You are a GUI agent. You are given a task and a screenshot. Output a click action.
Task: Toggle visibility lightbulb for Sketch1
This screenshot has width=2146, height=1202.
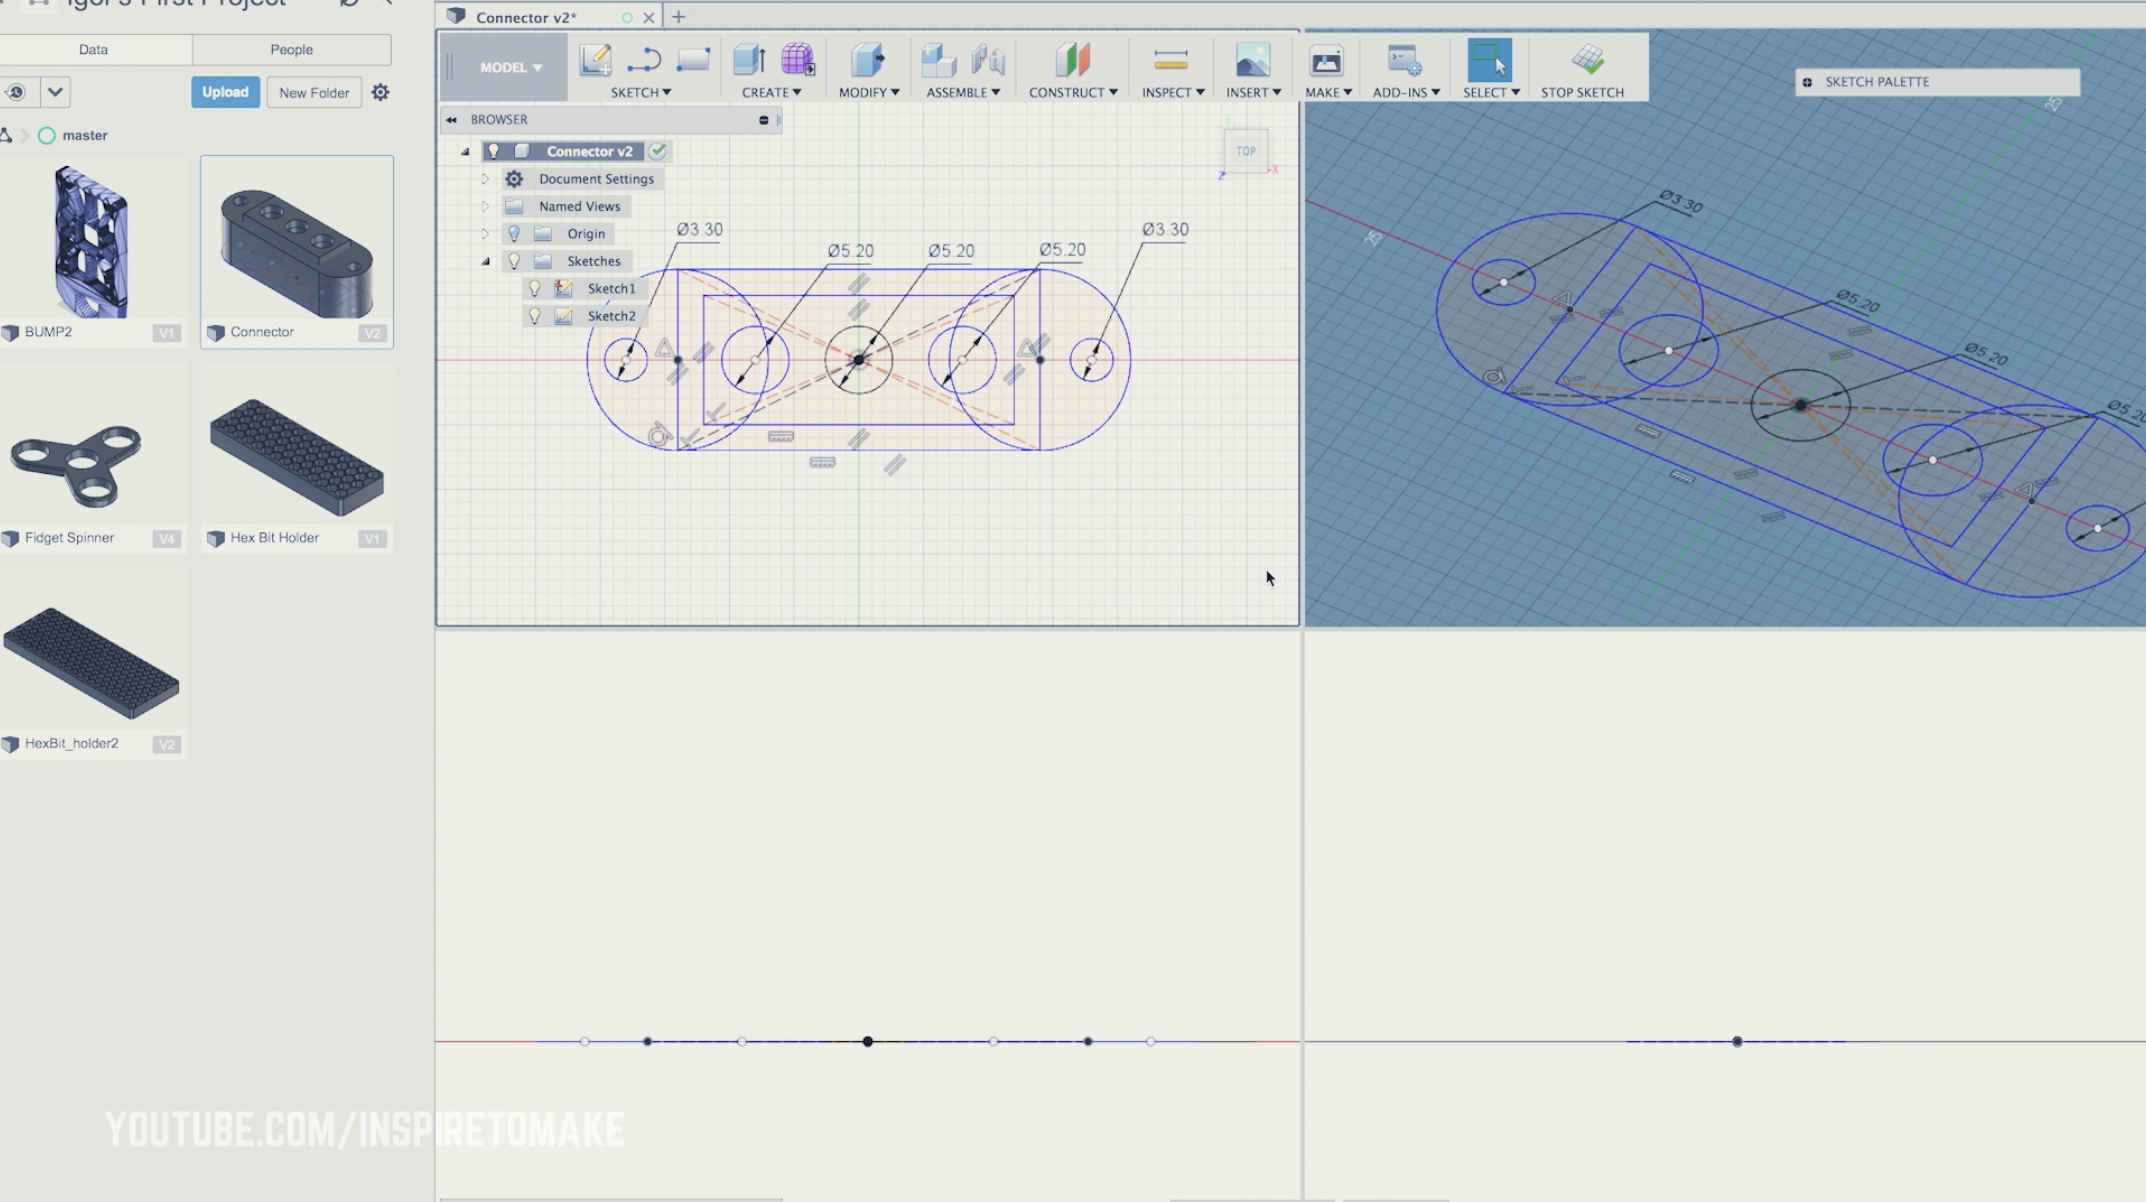[x=535, y=288]
